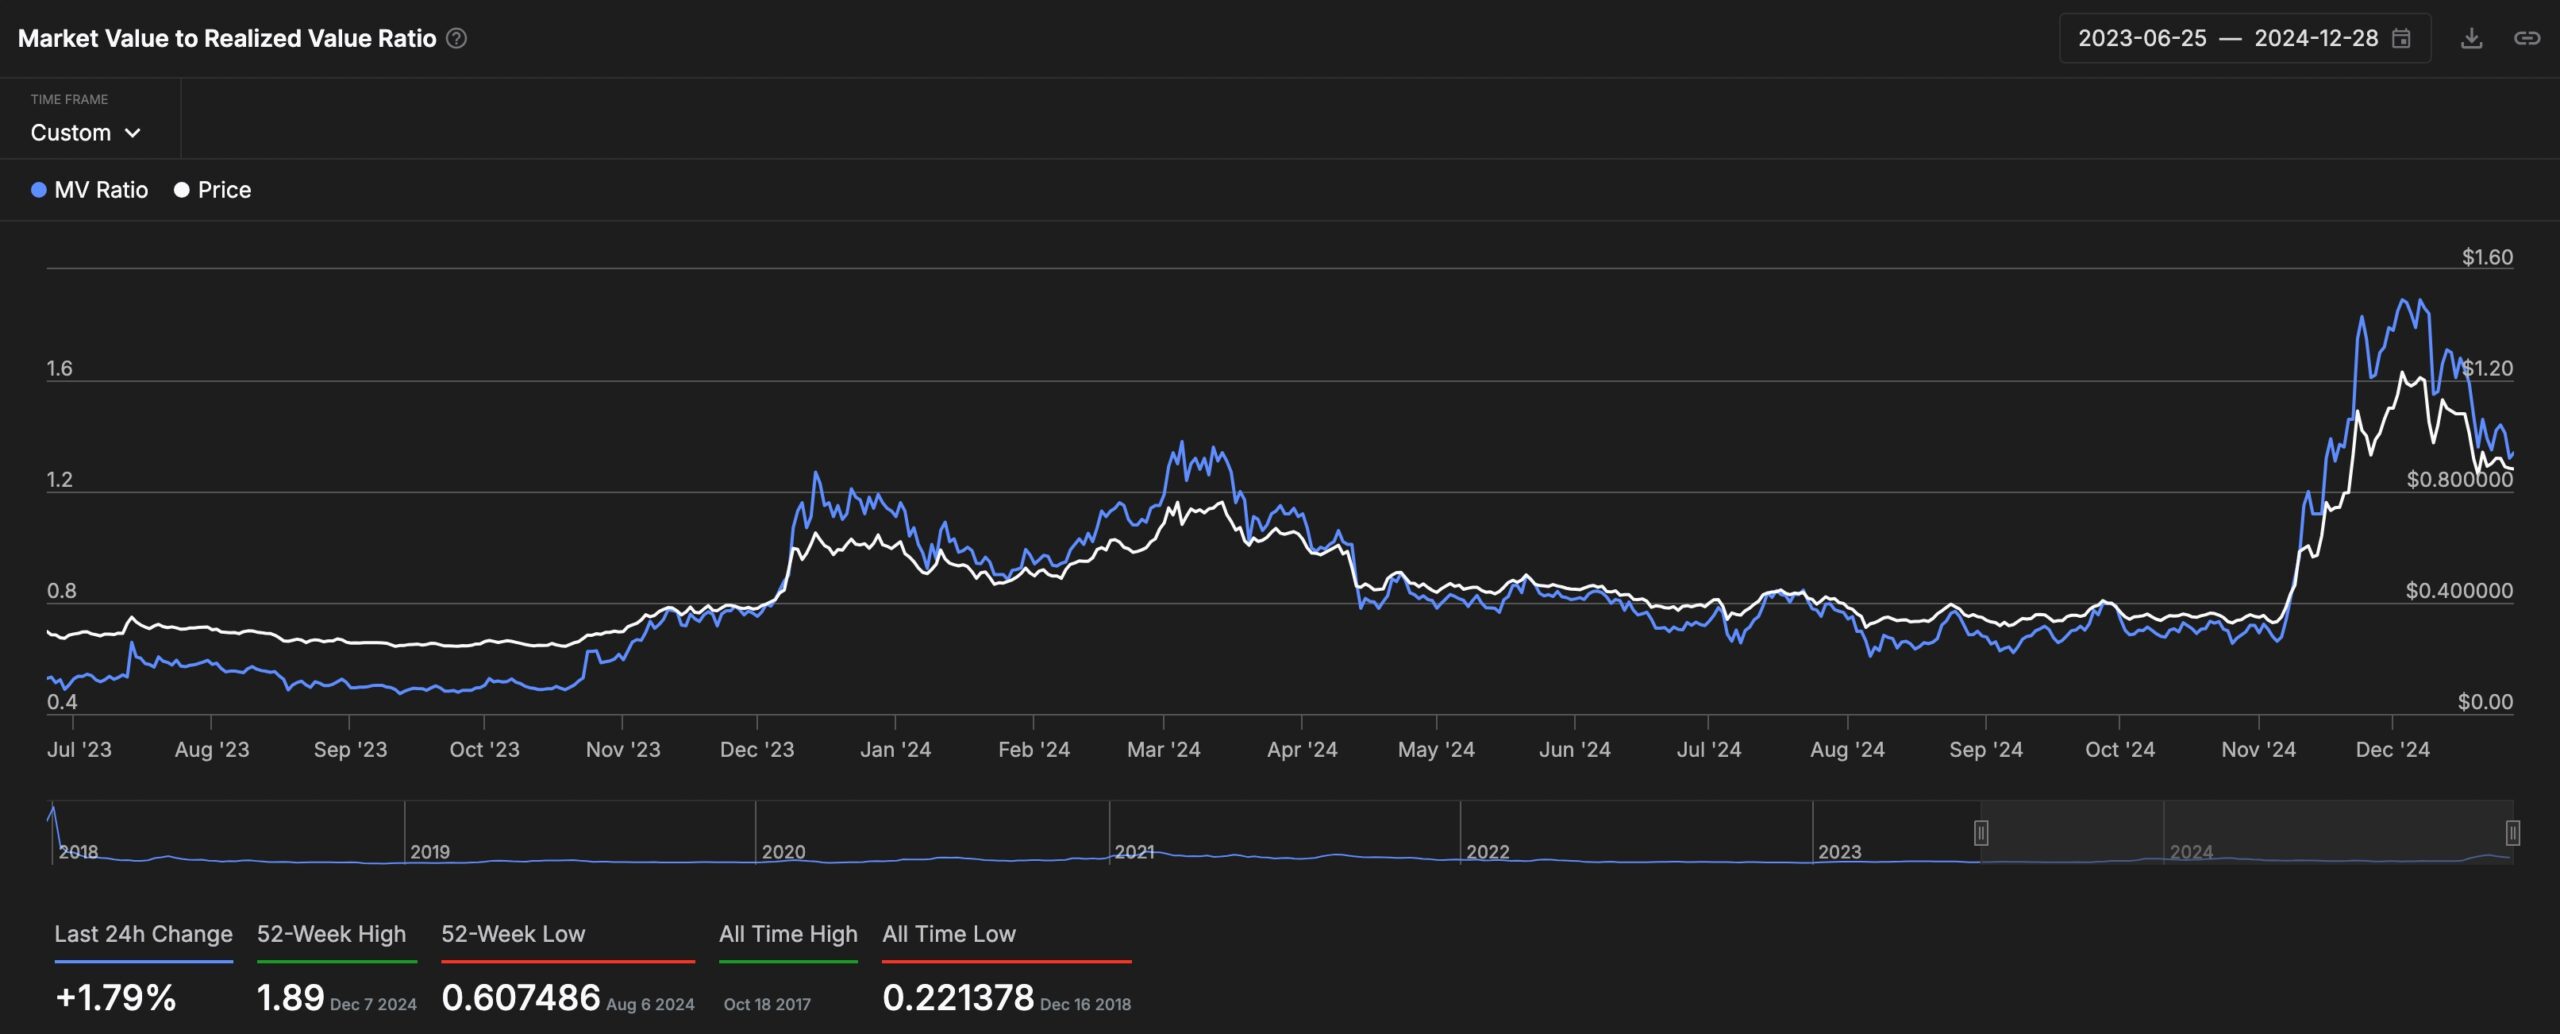Toggle the Price series legend
2560x1034 pixels.
212,190
